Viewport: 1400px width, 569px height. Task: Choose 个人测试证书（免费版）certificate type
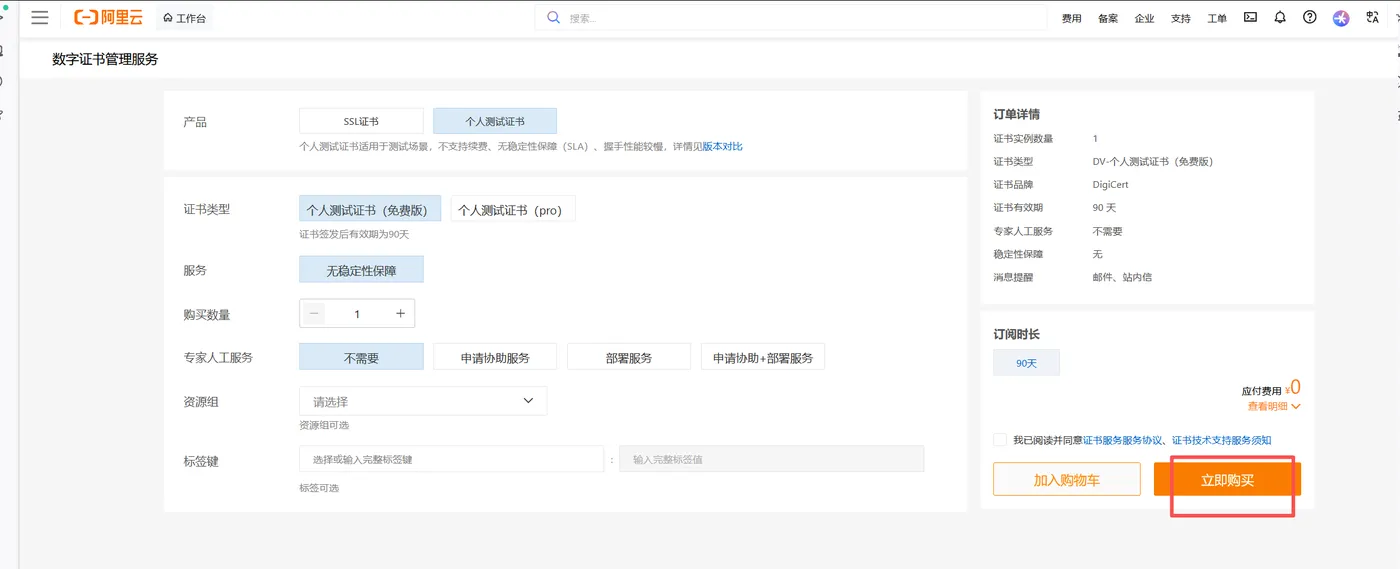coord(370,210)
